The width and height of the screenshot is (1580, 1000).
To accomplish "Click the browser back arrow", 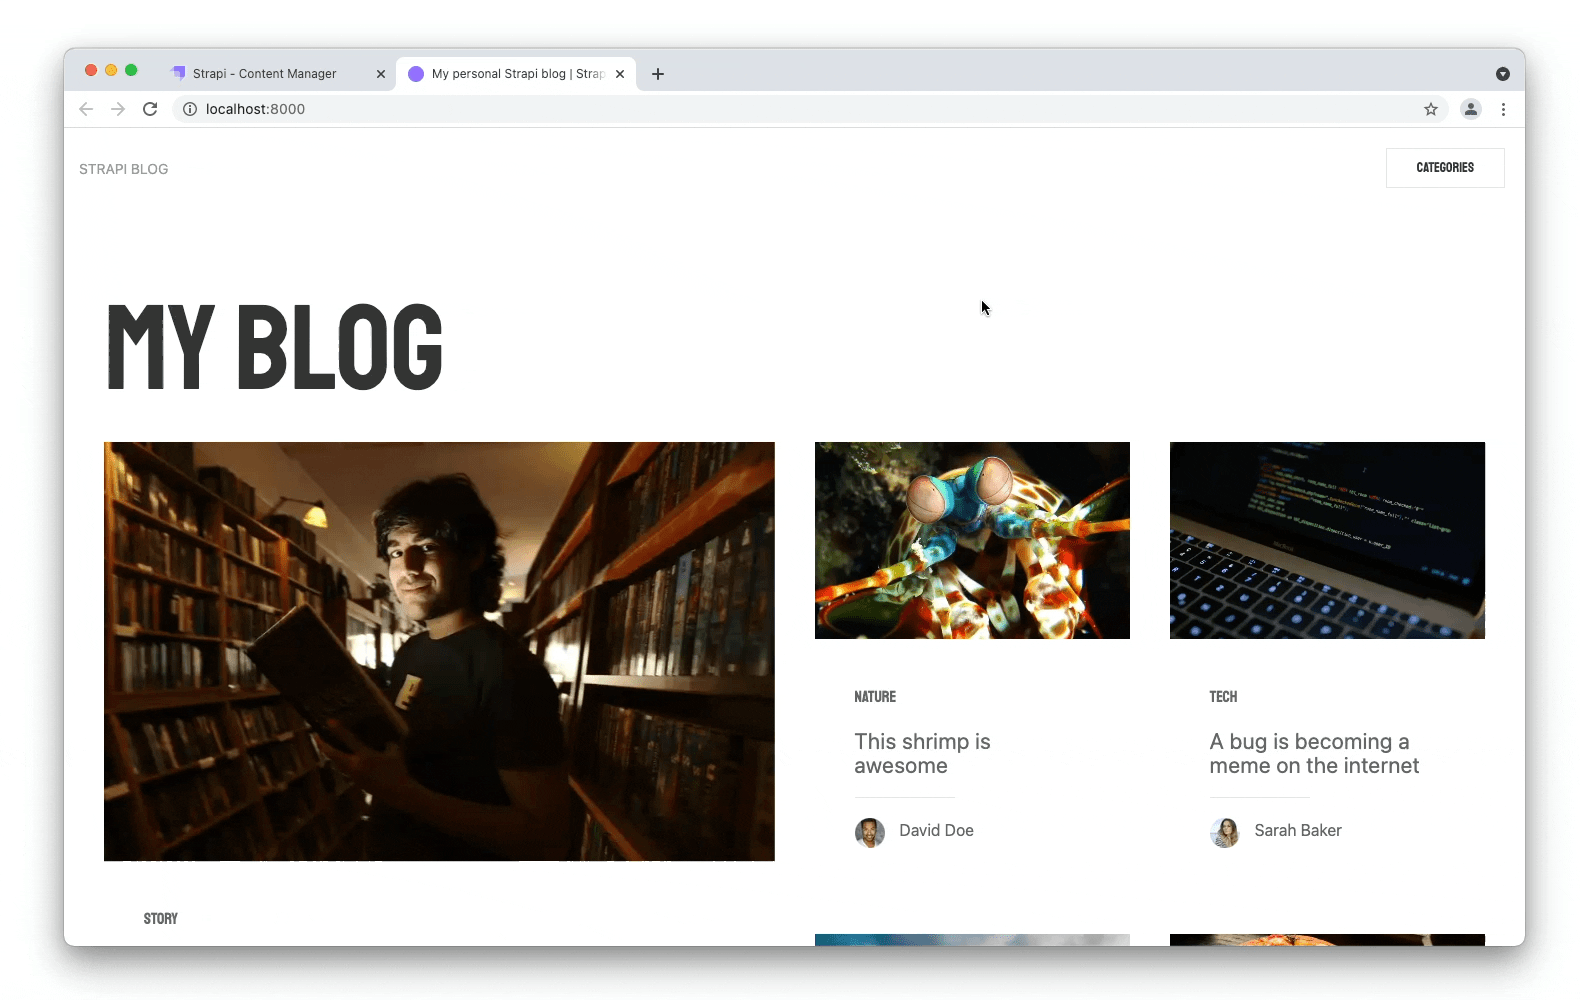I will click(x=86, y=109).
